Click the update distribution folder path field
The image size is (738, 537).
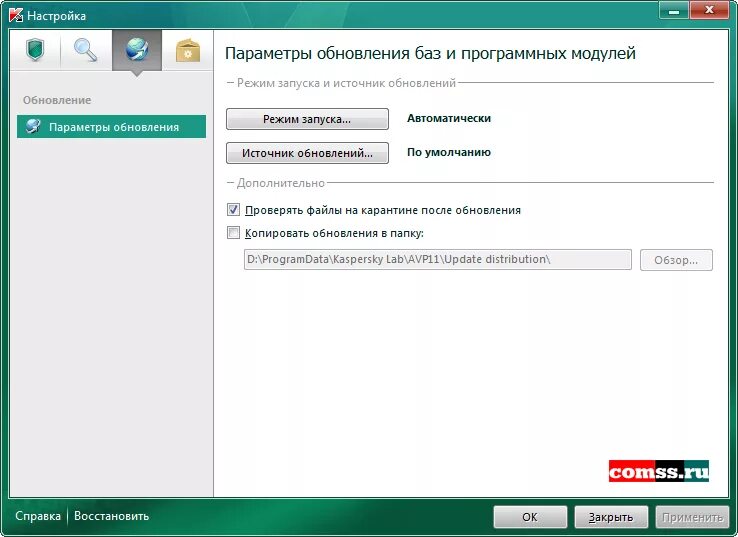[x=438, y=260]
